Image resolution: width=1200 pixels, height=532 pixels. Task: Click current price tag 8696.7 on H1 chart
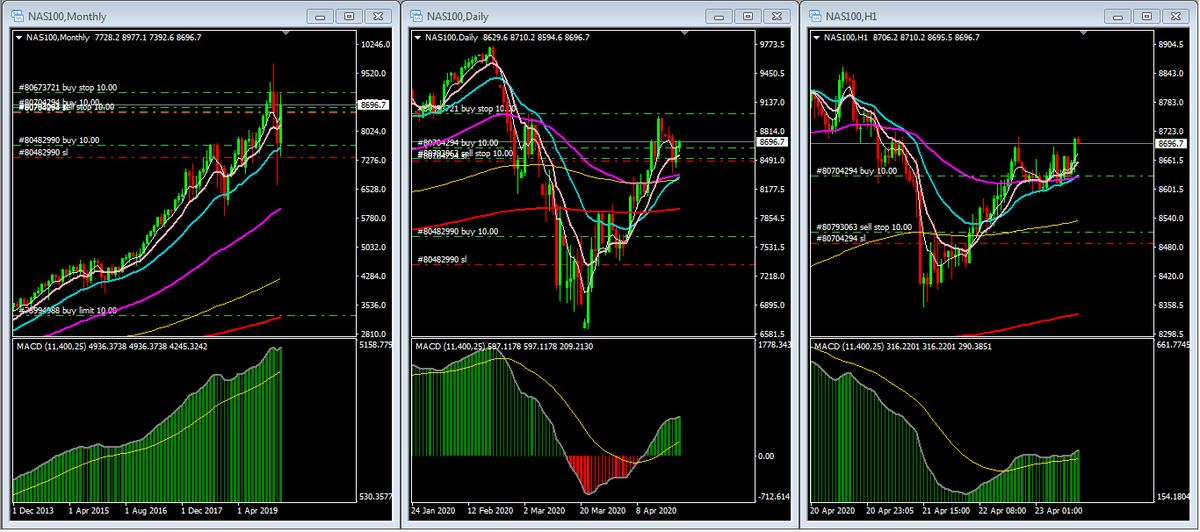click(x=1172, y=144)
